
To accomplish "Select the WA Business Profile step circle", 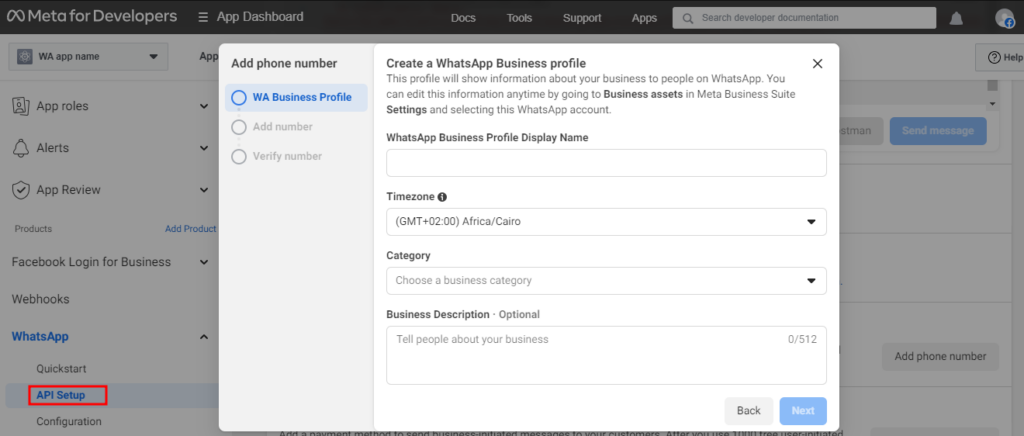I will tap(239, 98).
